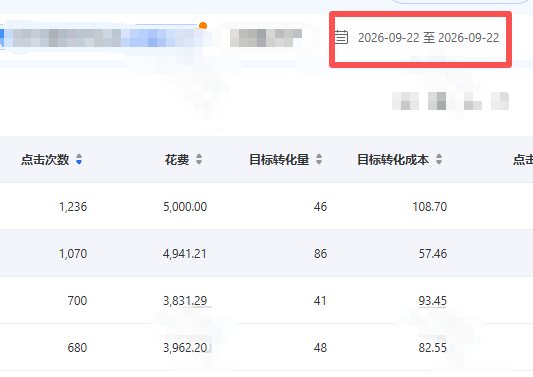The image size is (533, 377).
Task: Click the 点击次数 column header text
Action: pyautogui.click(x=45, y=159)
